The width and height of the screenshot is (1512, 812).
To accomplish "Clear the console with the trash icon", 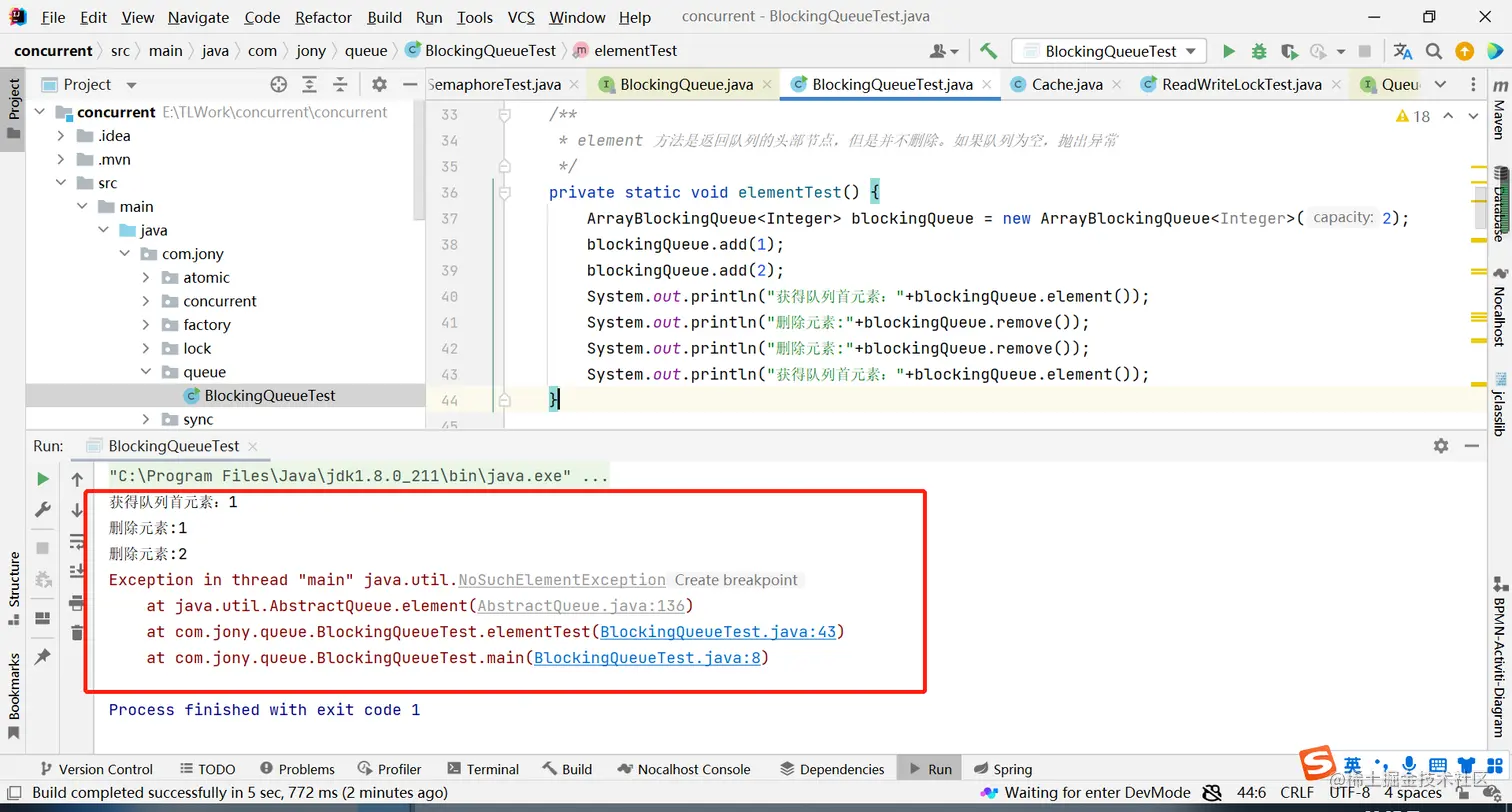I will coord(77,632).
